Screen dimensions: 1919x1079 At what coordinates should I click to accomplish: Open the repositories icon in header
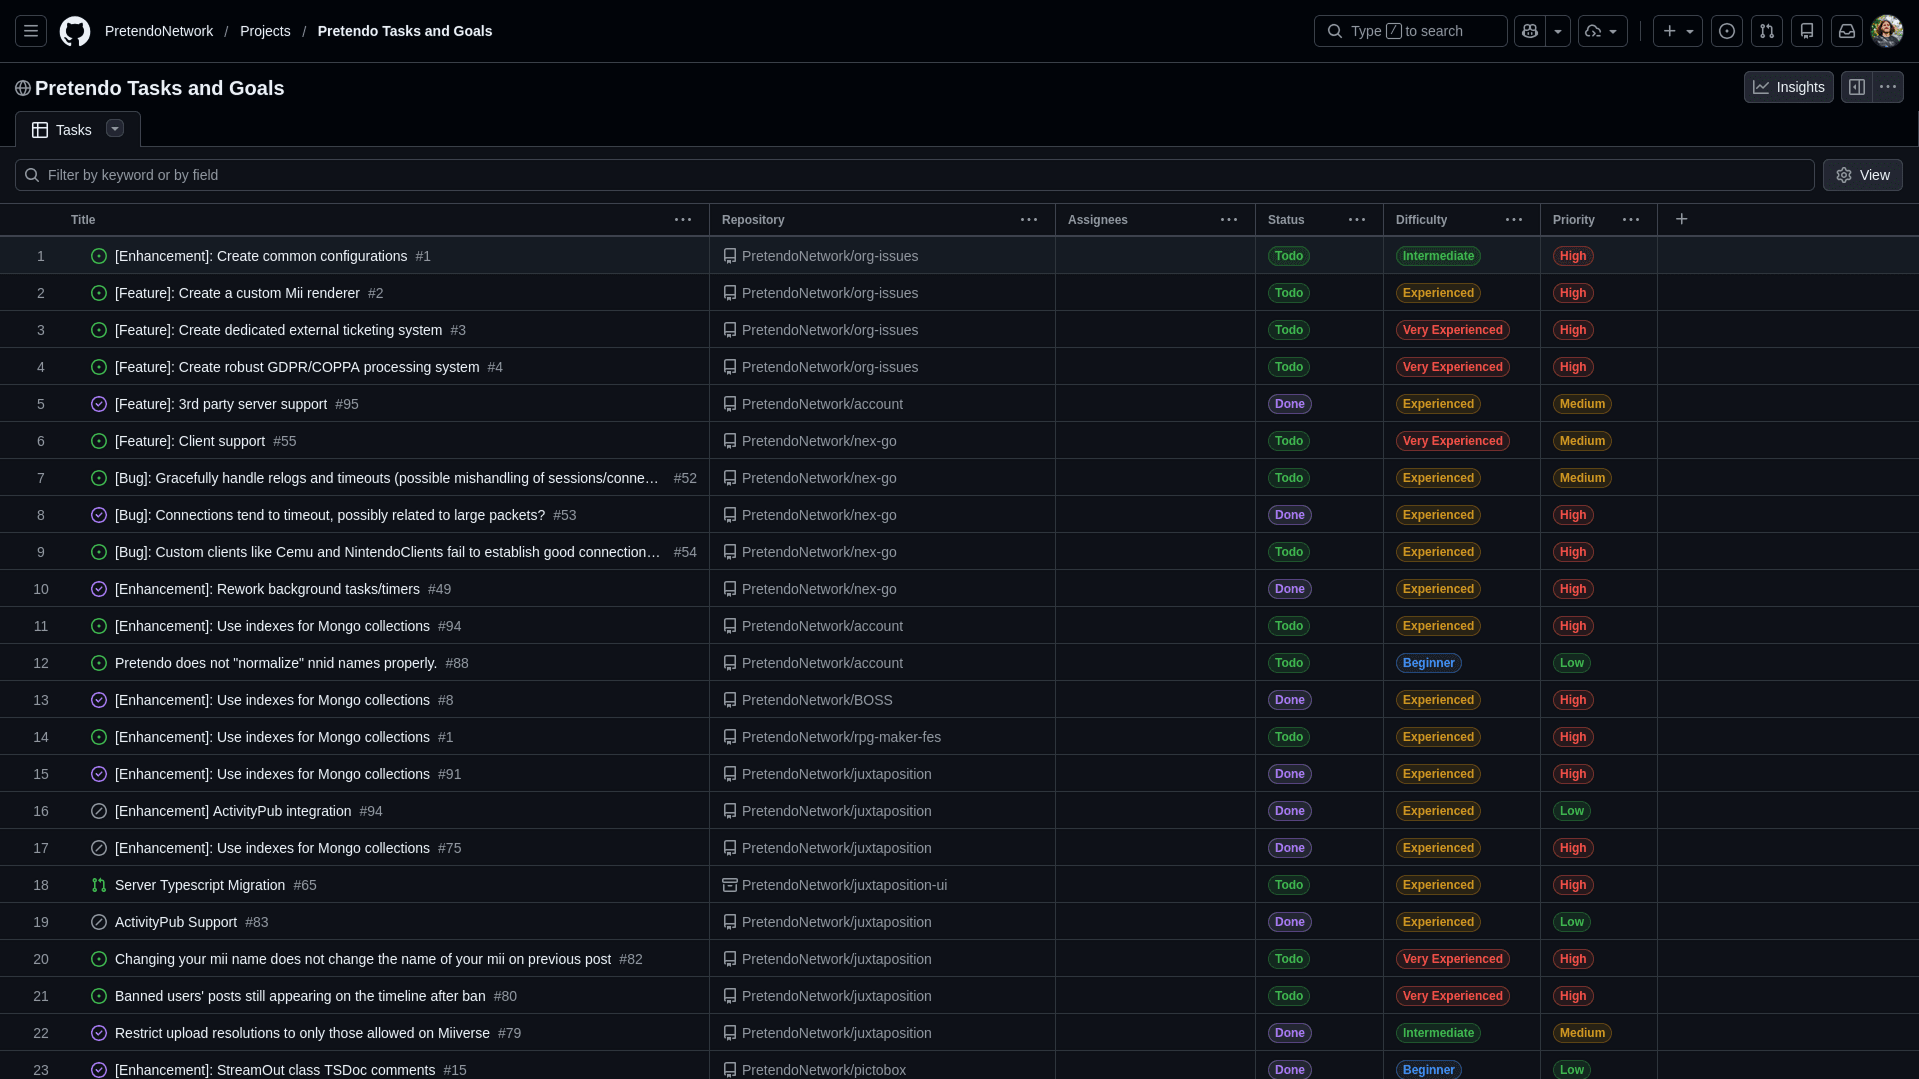pos(1807,31)
